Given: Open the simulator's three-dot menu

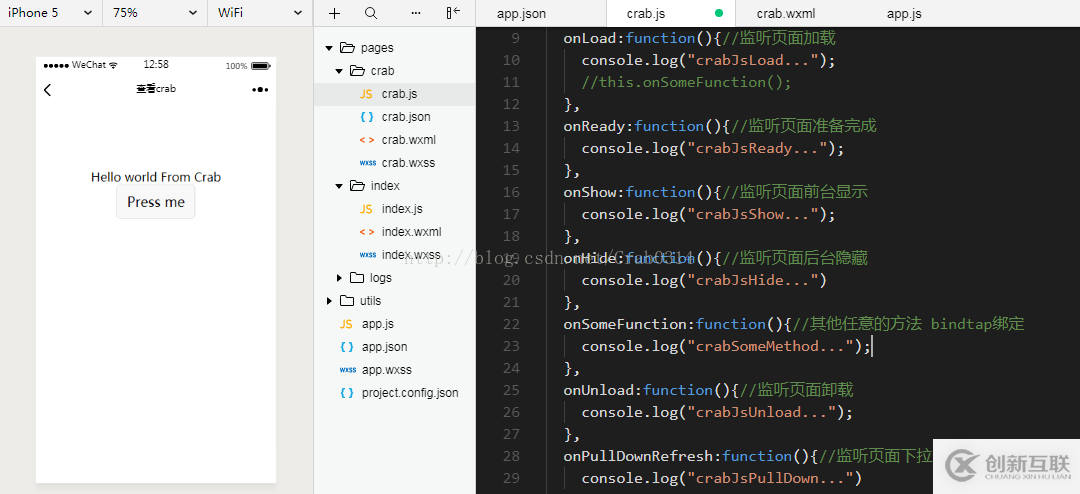Looking at the screenshot, I should [260, 90].
